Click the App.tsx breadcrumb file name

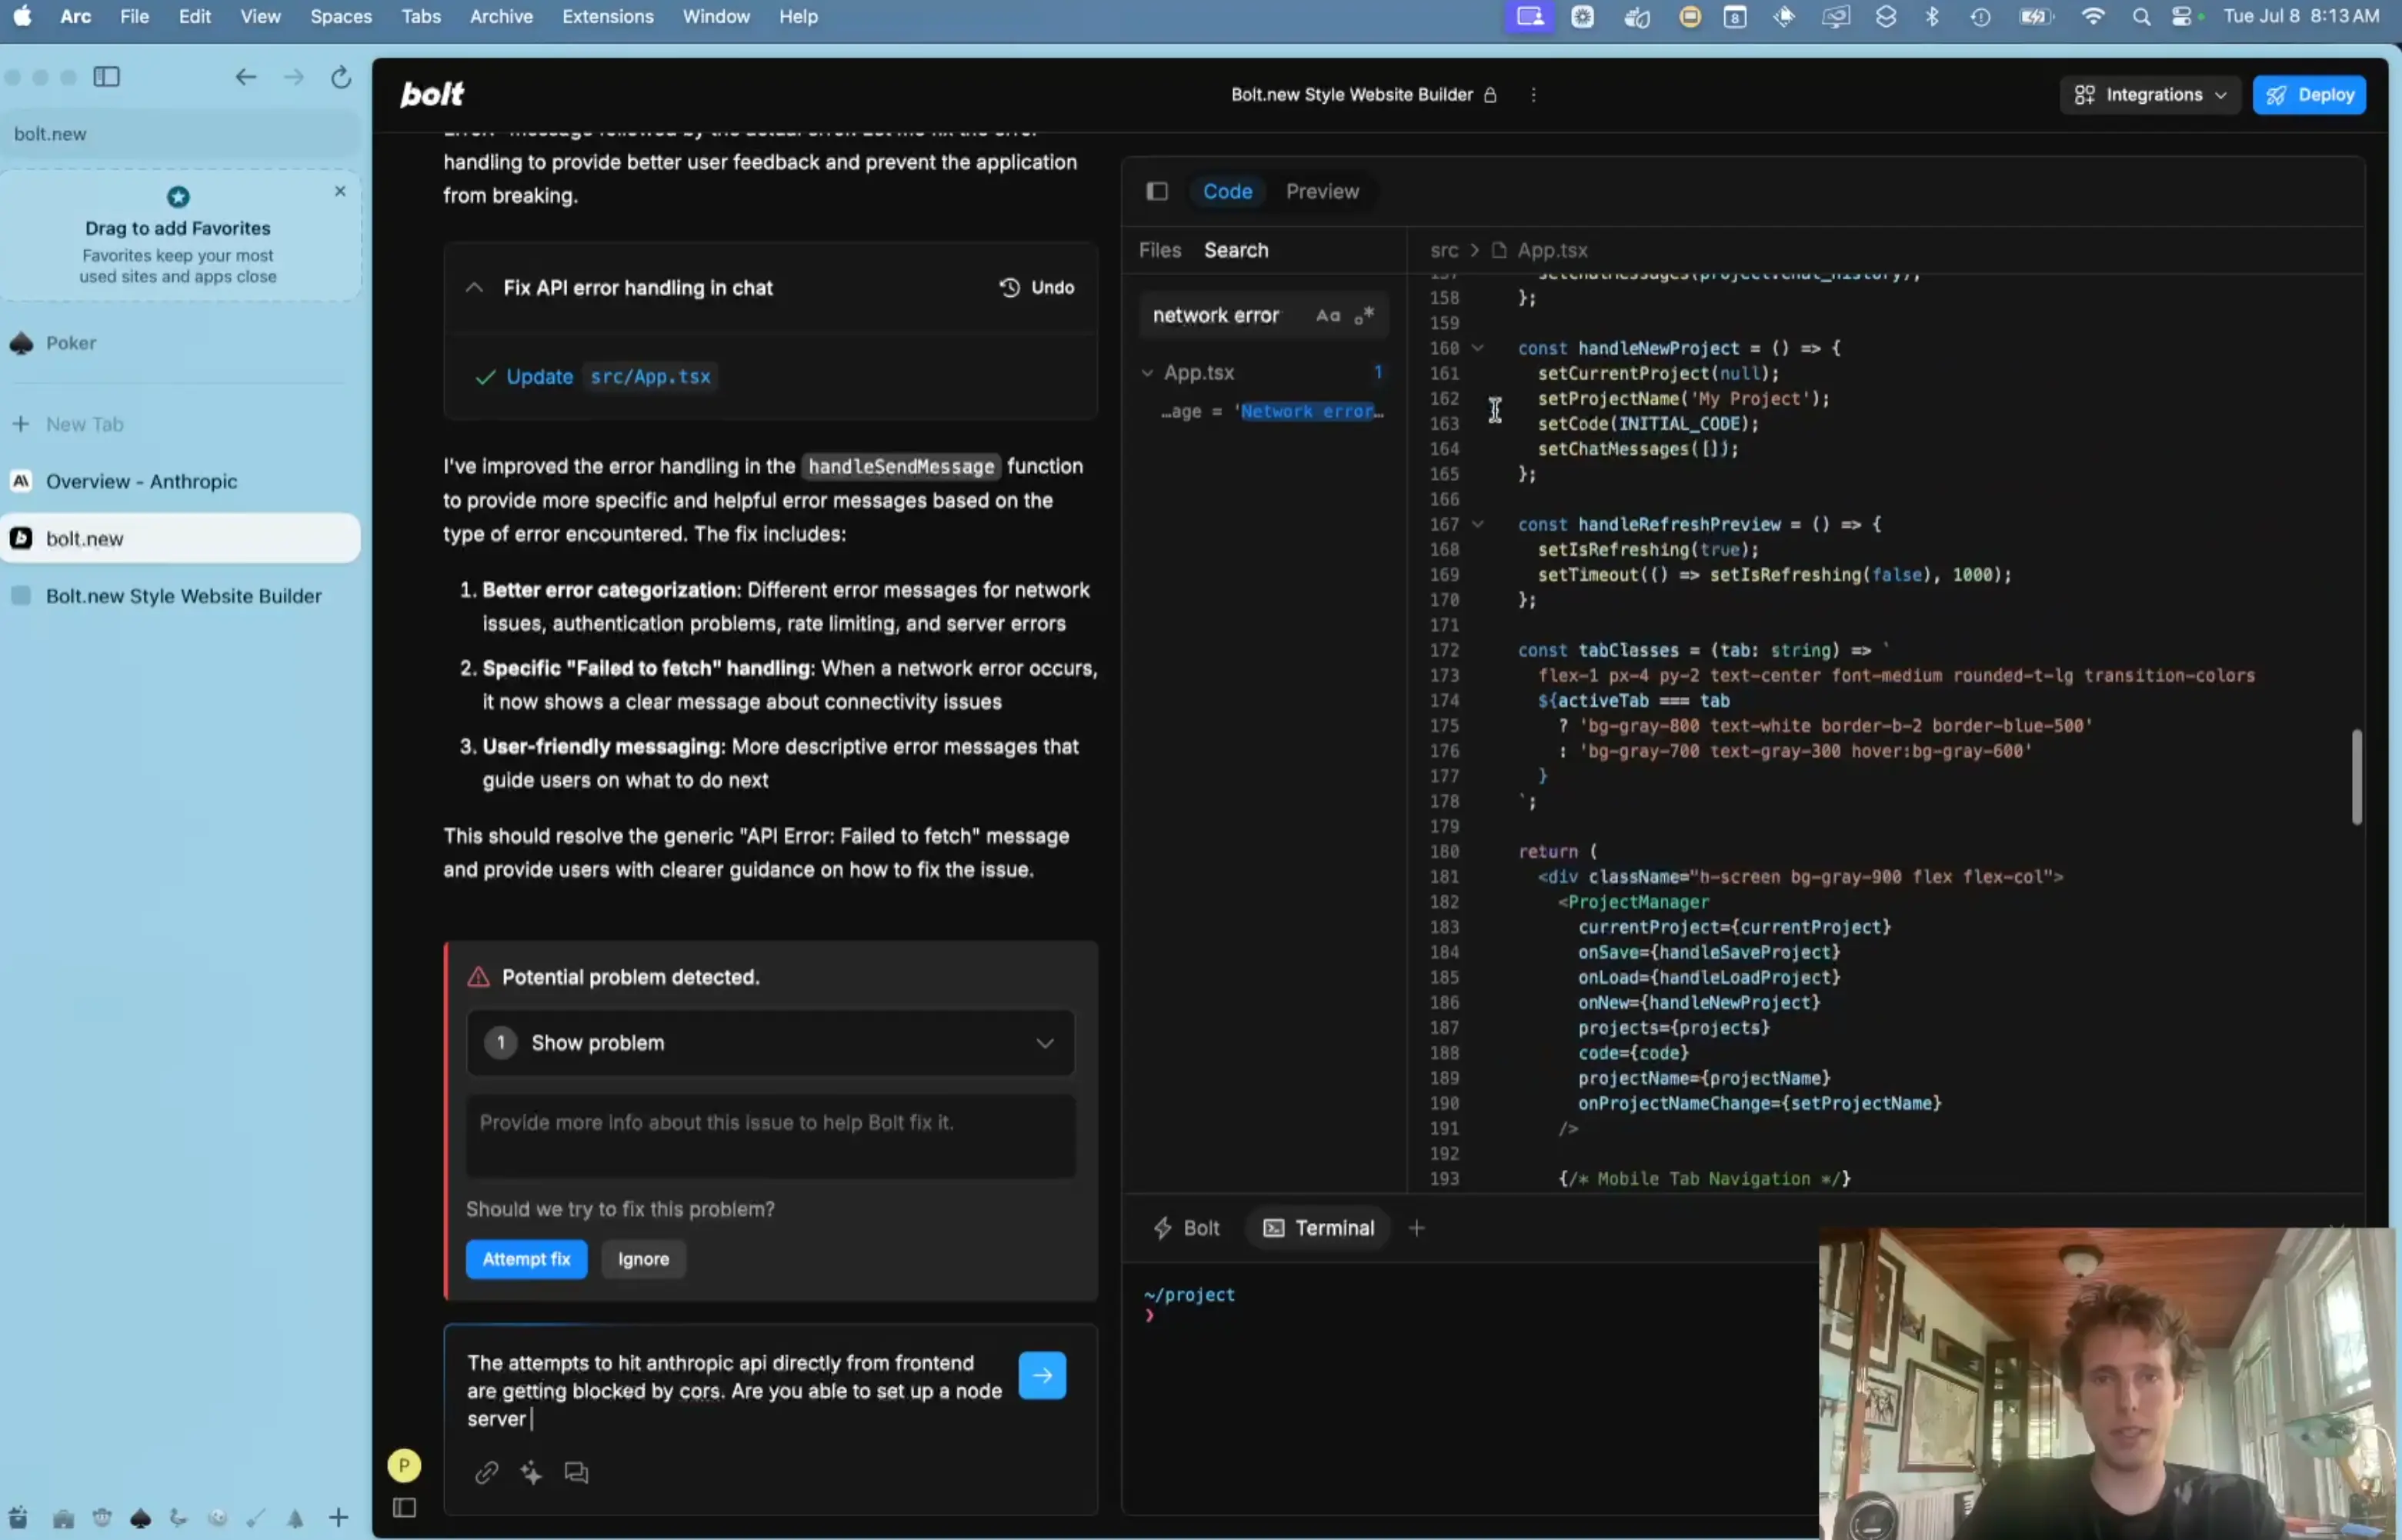pos(1552,250)
